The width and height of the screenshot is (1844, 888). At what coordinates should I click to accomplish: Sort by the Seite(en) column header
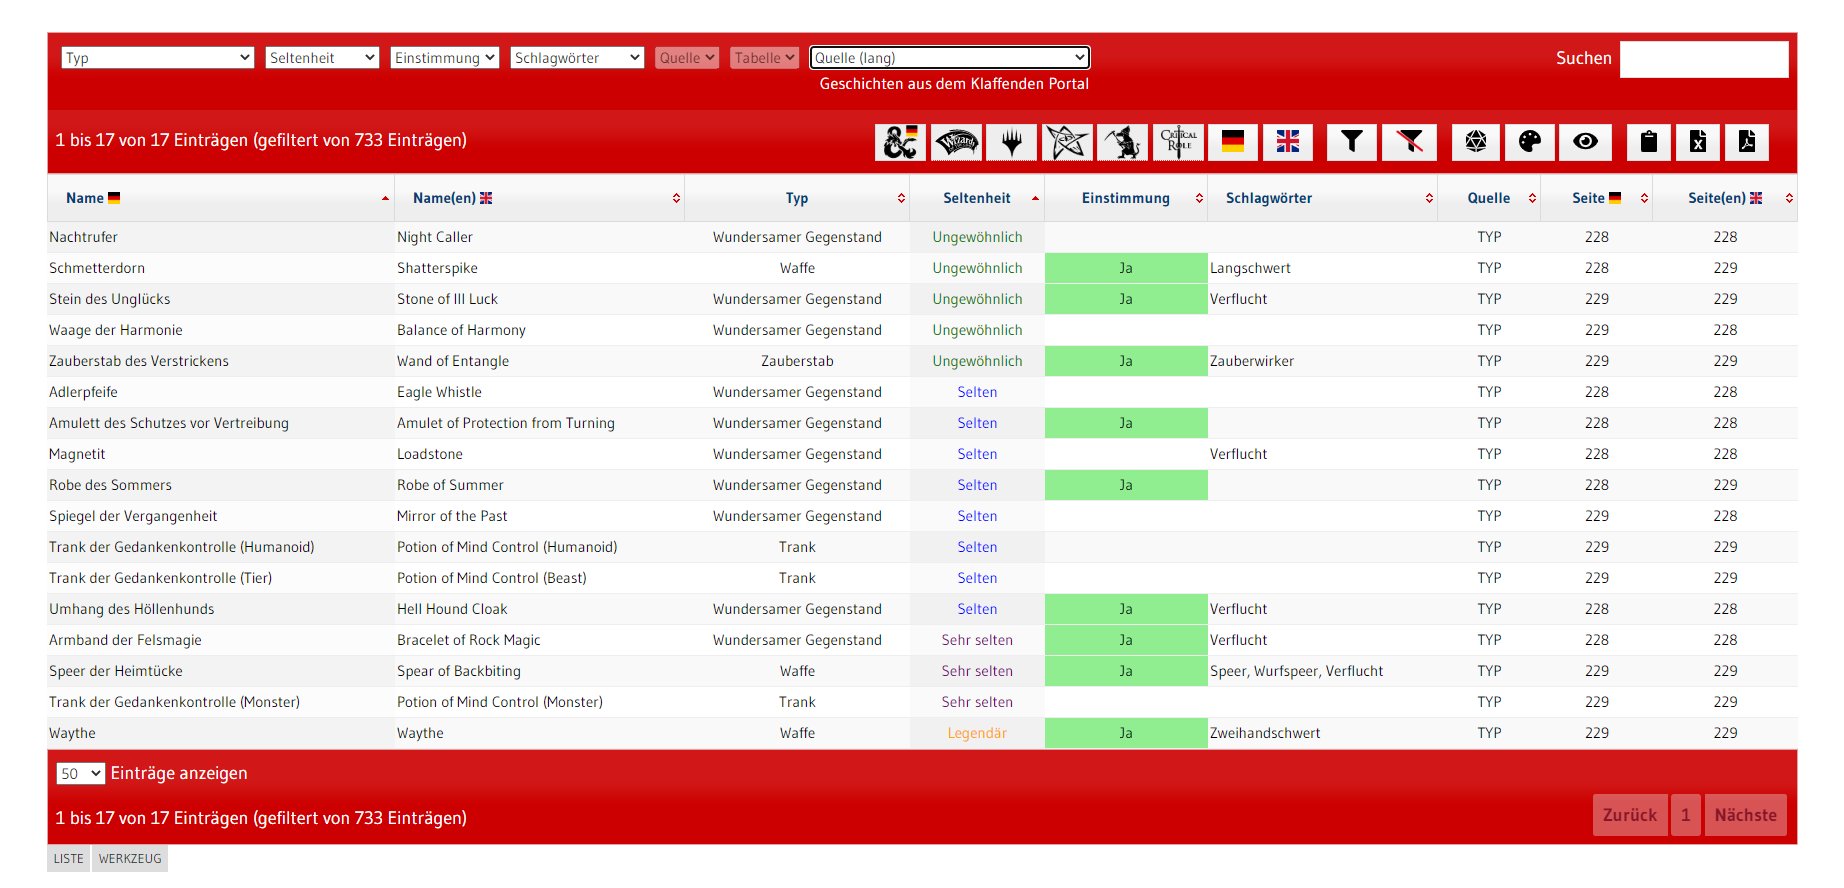1725,198
